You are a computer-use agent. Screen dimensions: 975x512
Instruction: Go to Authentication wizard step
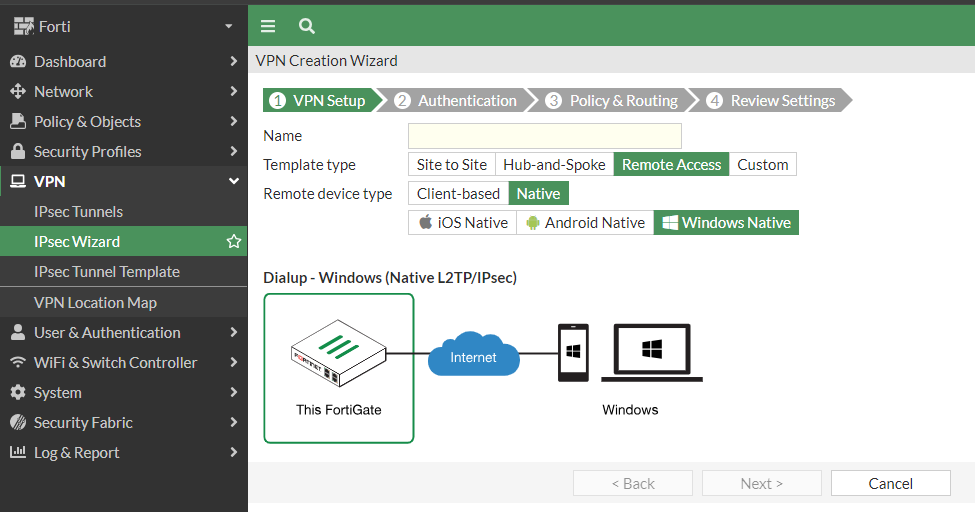[x=457, y=100]
